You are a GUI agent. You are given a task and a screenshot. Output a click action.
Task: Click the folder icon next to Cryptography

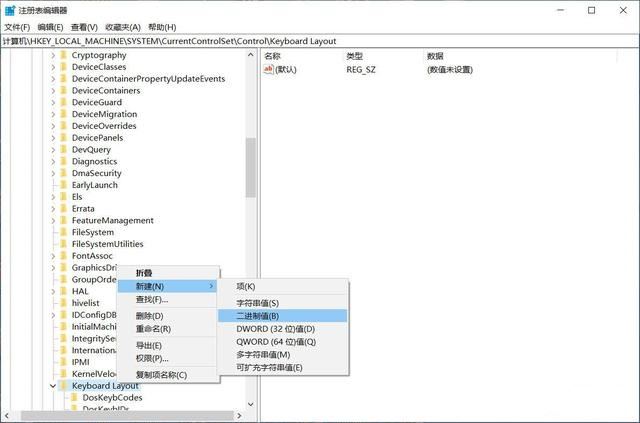pyautogui.click(x=63, y=55)
